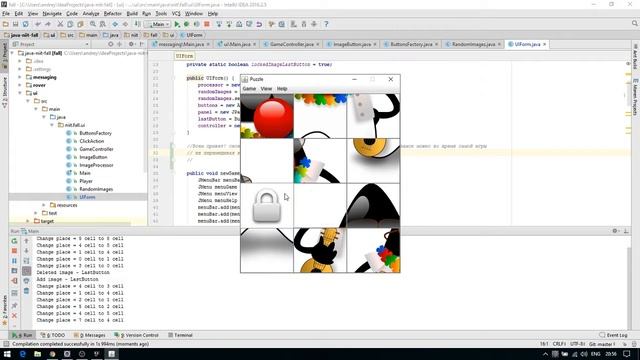Click the Redo arrow in the toolbar
Image resolution: width=640 pixels, height=360 pixels.
coord(48,24)
